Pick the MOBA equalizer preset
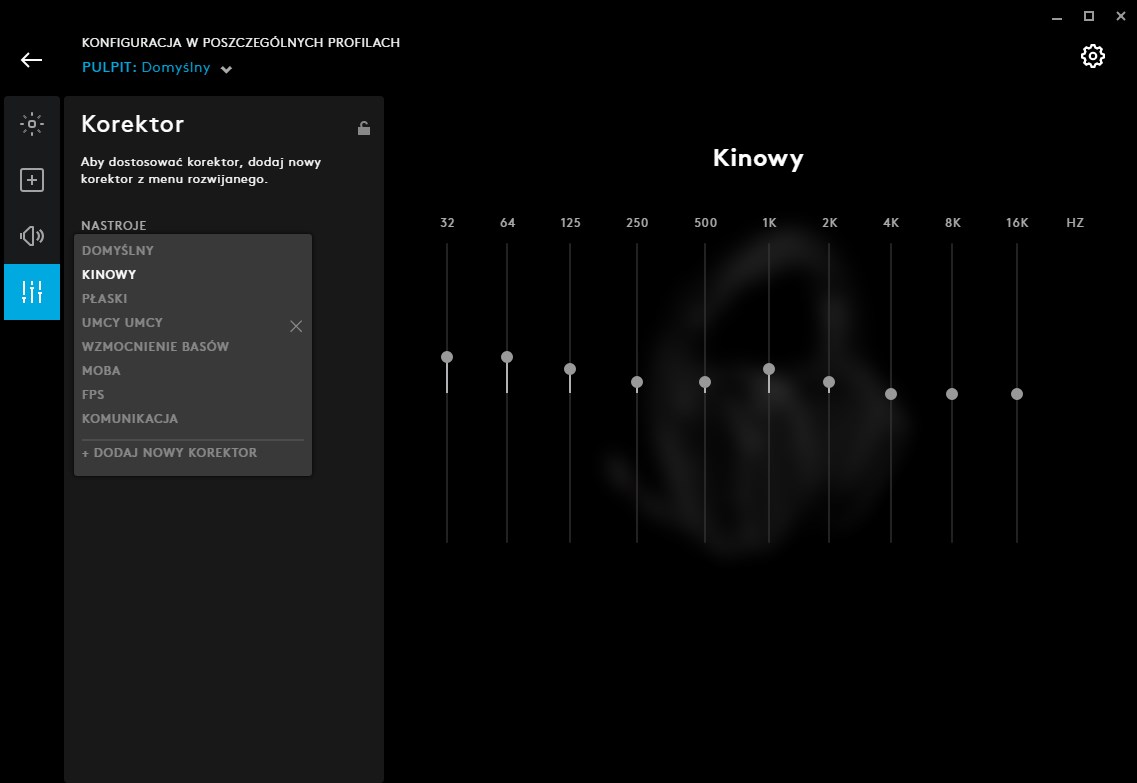The width and height of the screenshot is (1137, 783). pyautogui.click(x=101, y=371)
